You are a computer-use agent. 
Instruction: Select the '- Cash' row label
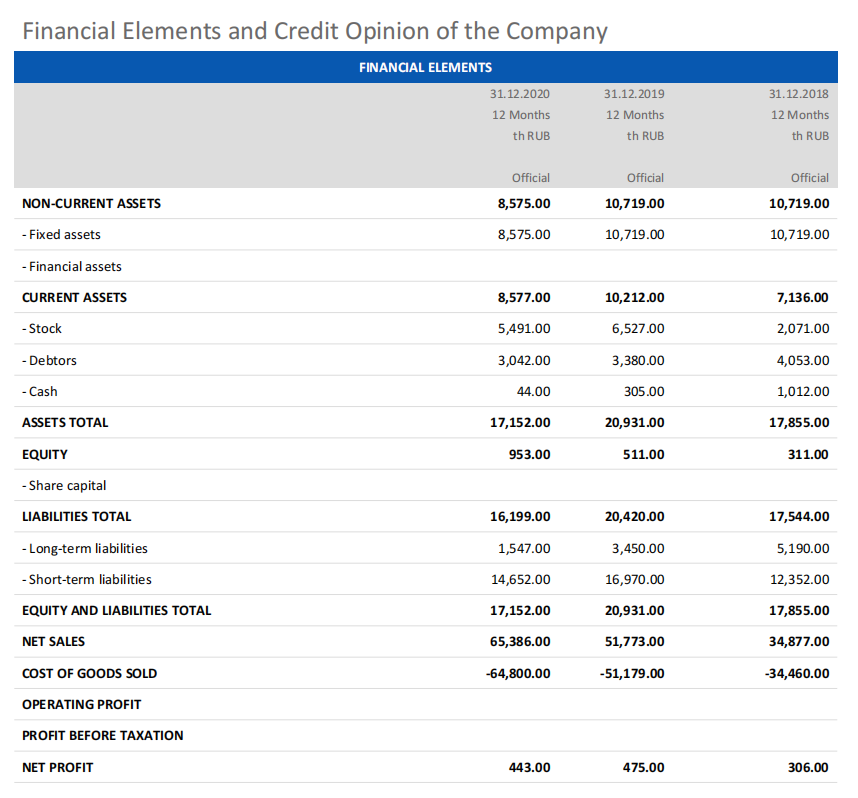[39, 392]
